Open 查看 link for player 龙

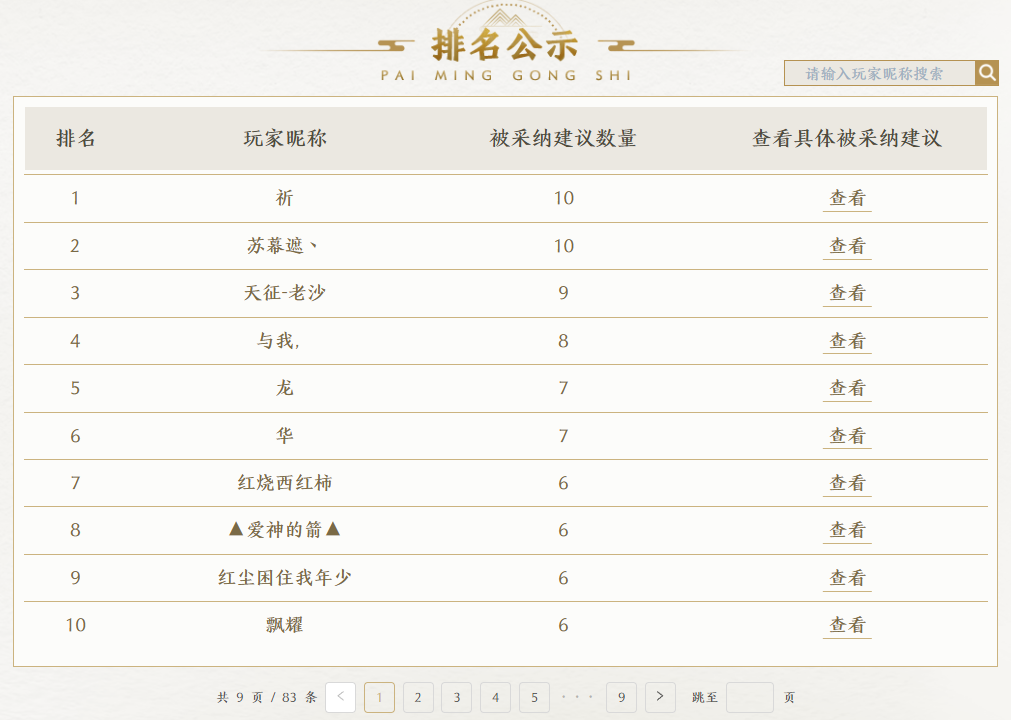click(847, 388)
